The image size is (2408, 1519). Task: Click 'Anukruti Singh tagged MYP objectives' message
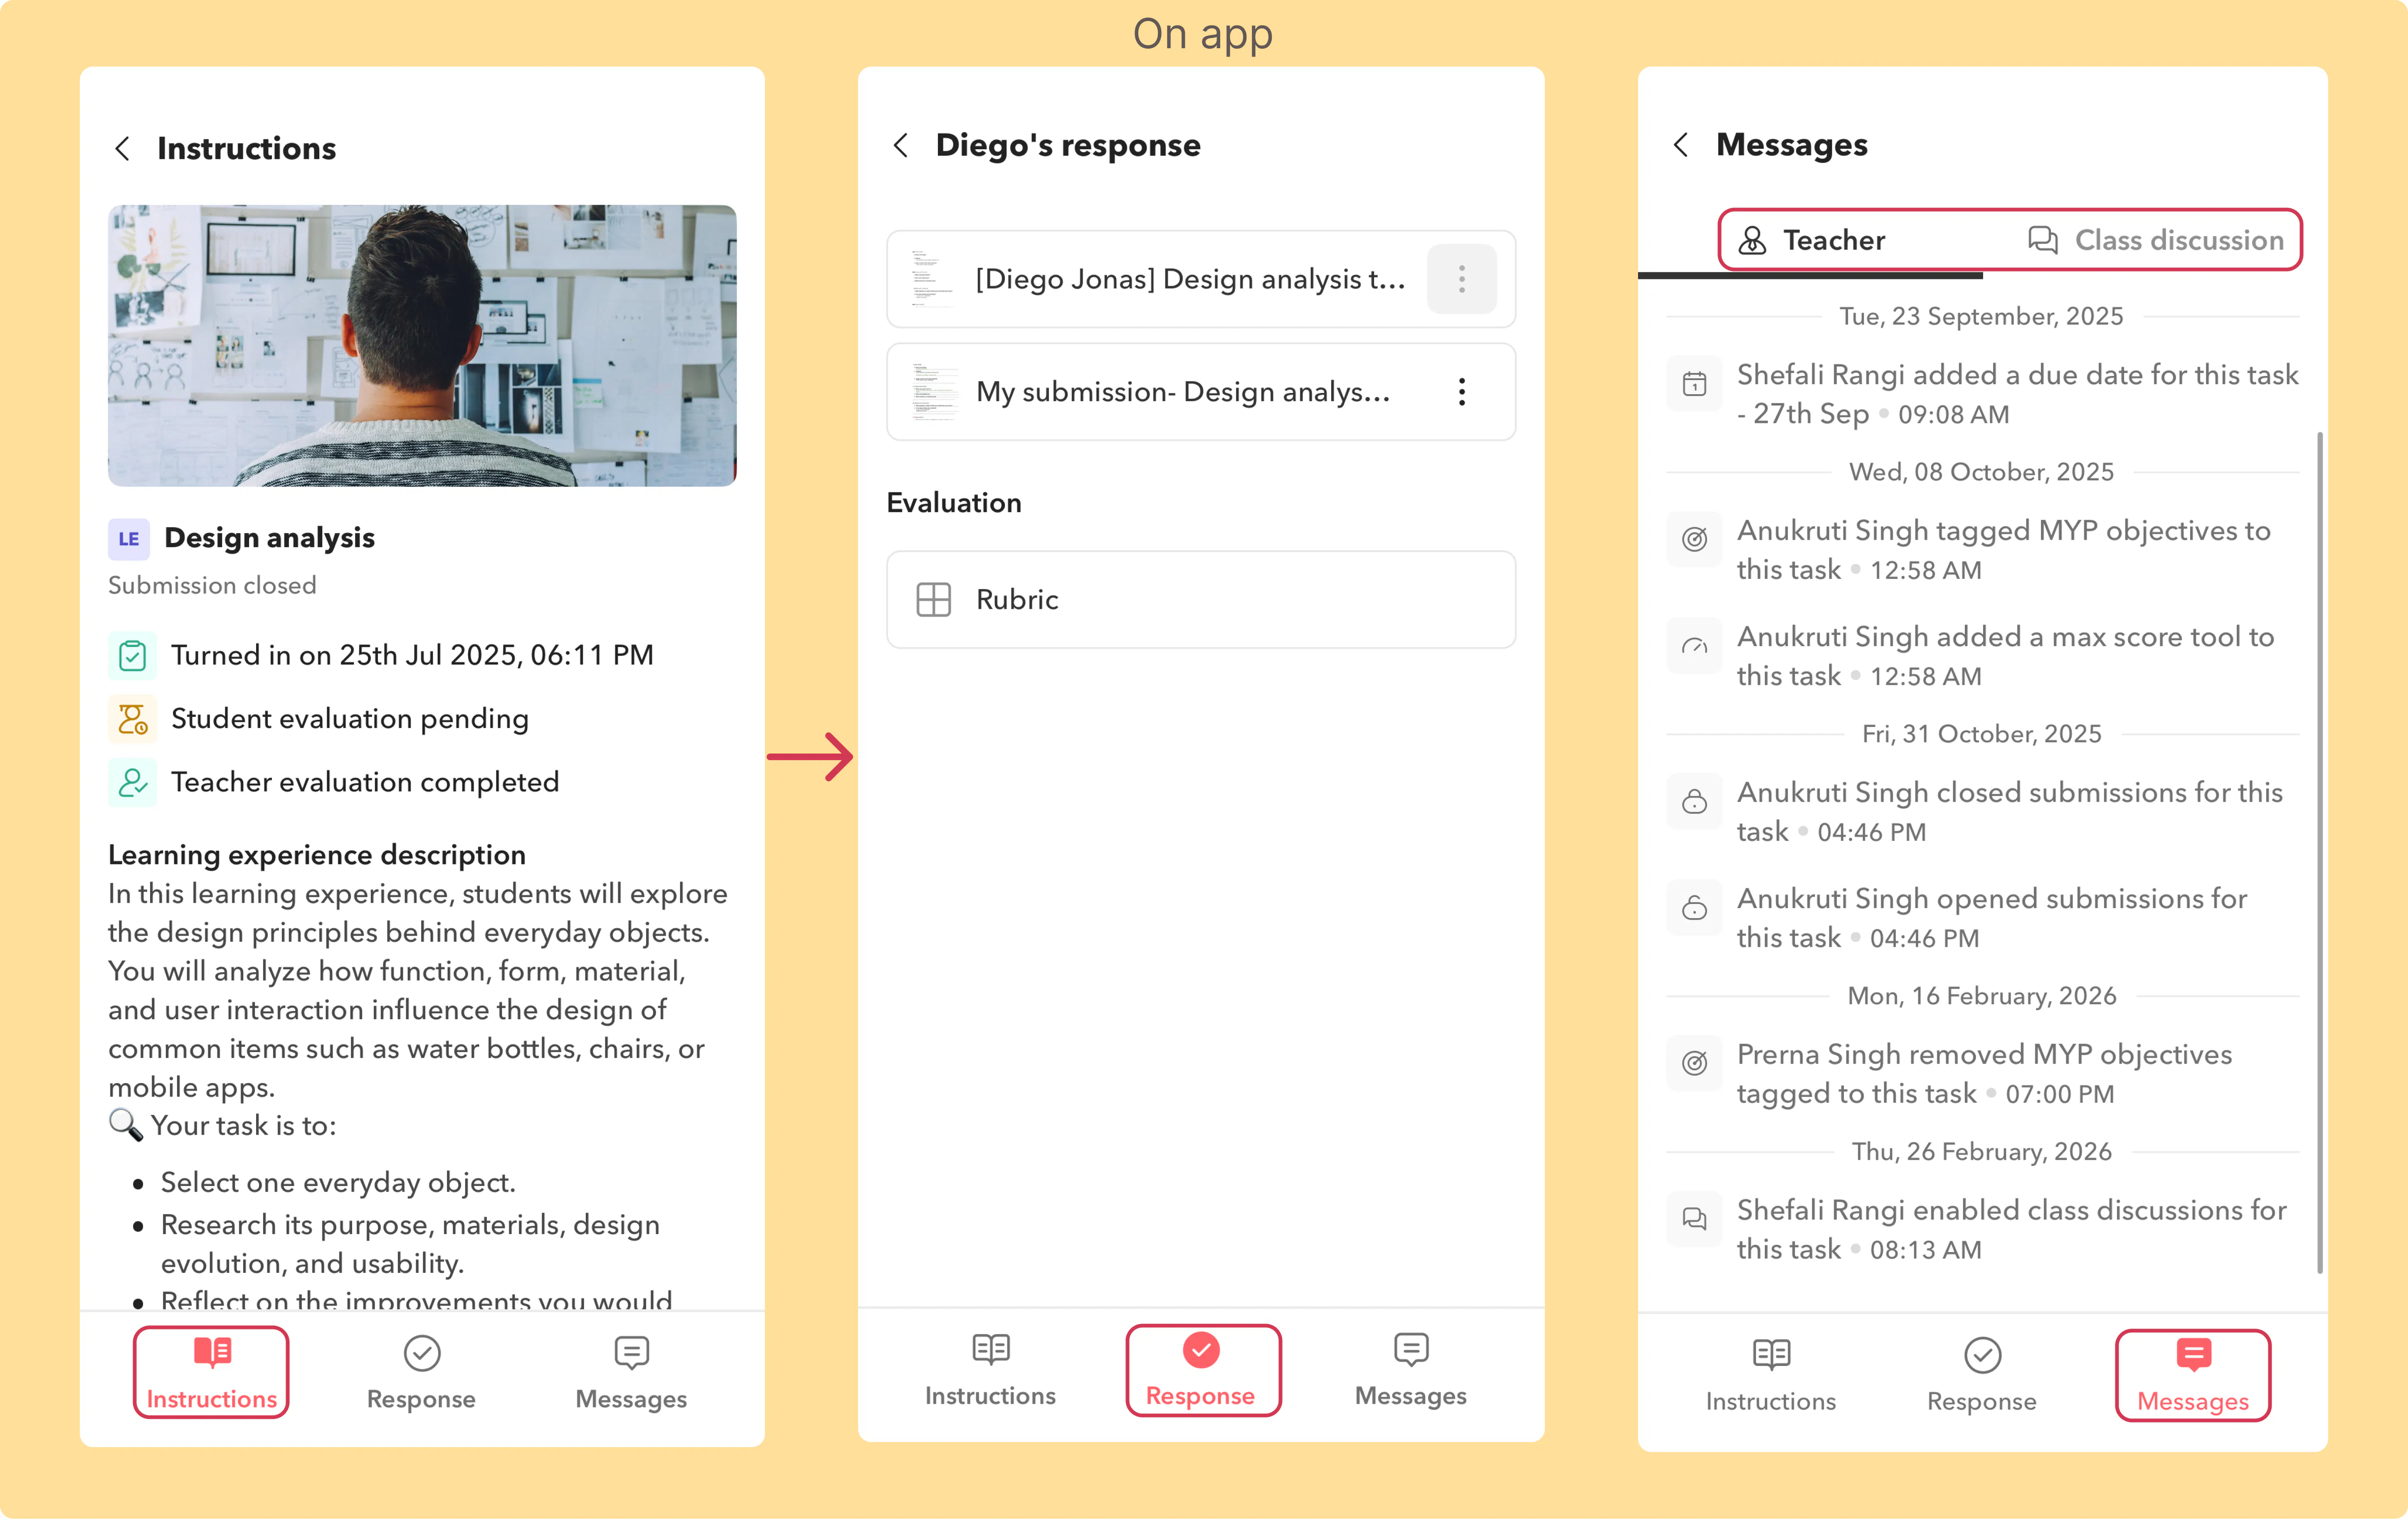pyautogui.click(x=2003, y=550)
